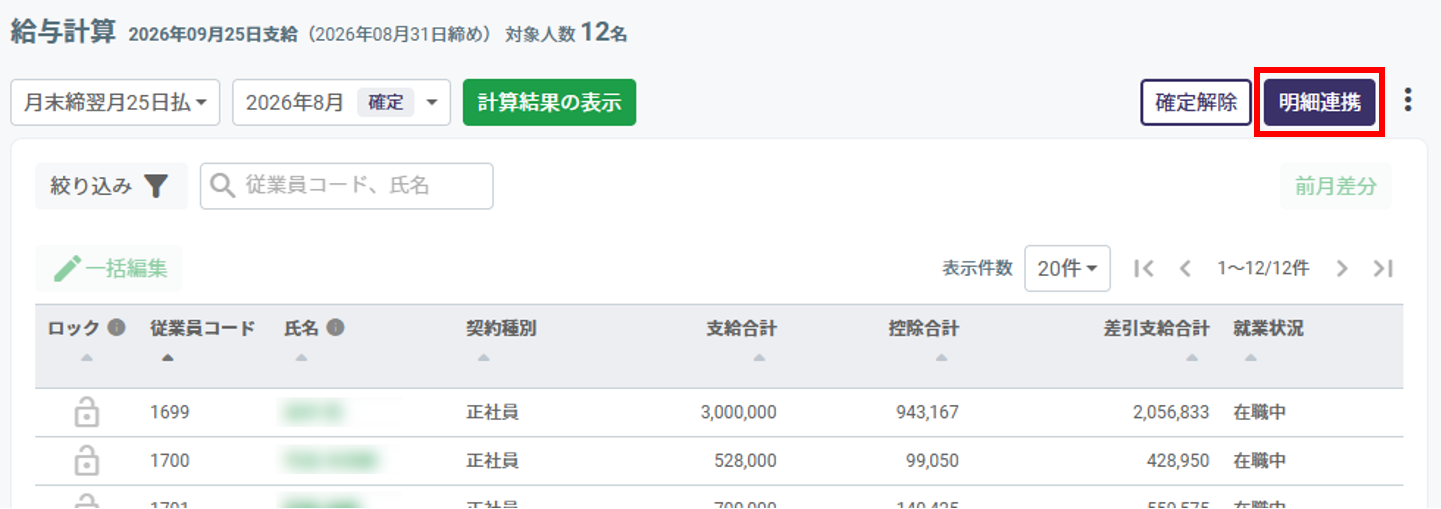Sort by 従業員コード column
The height and width of the screenshot is (509, 1441).
click(x=167, y=358)
